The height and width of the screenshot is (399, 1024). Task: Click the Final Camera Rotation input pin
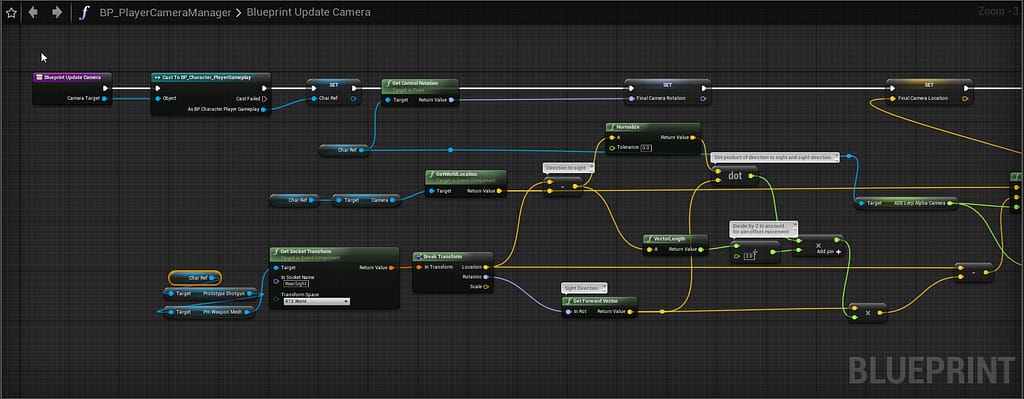631,99
